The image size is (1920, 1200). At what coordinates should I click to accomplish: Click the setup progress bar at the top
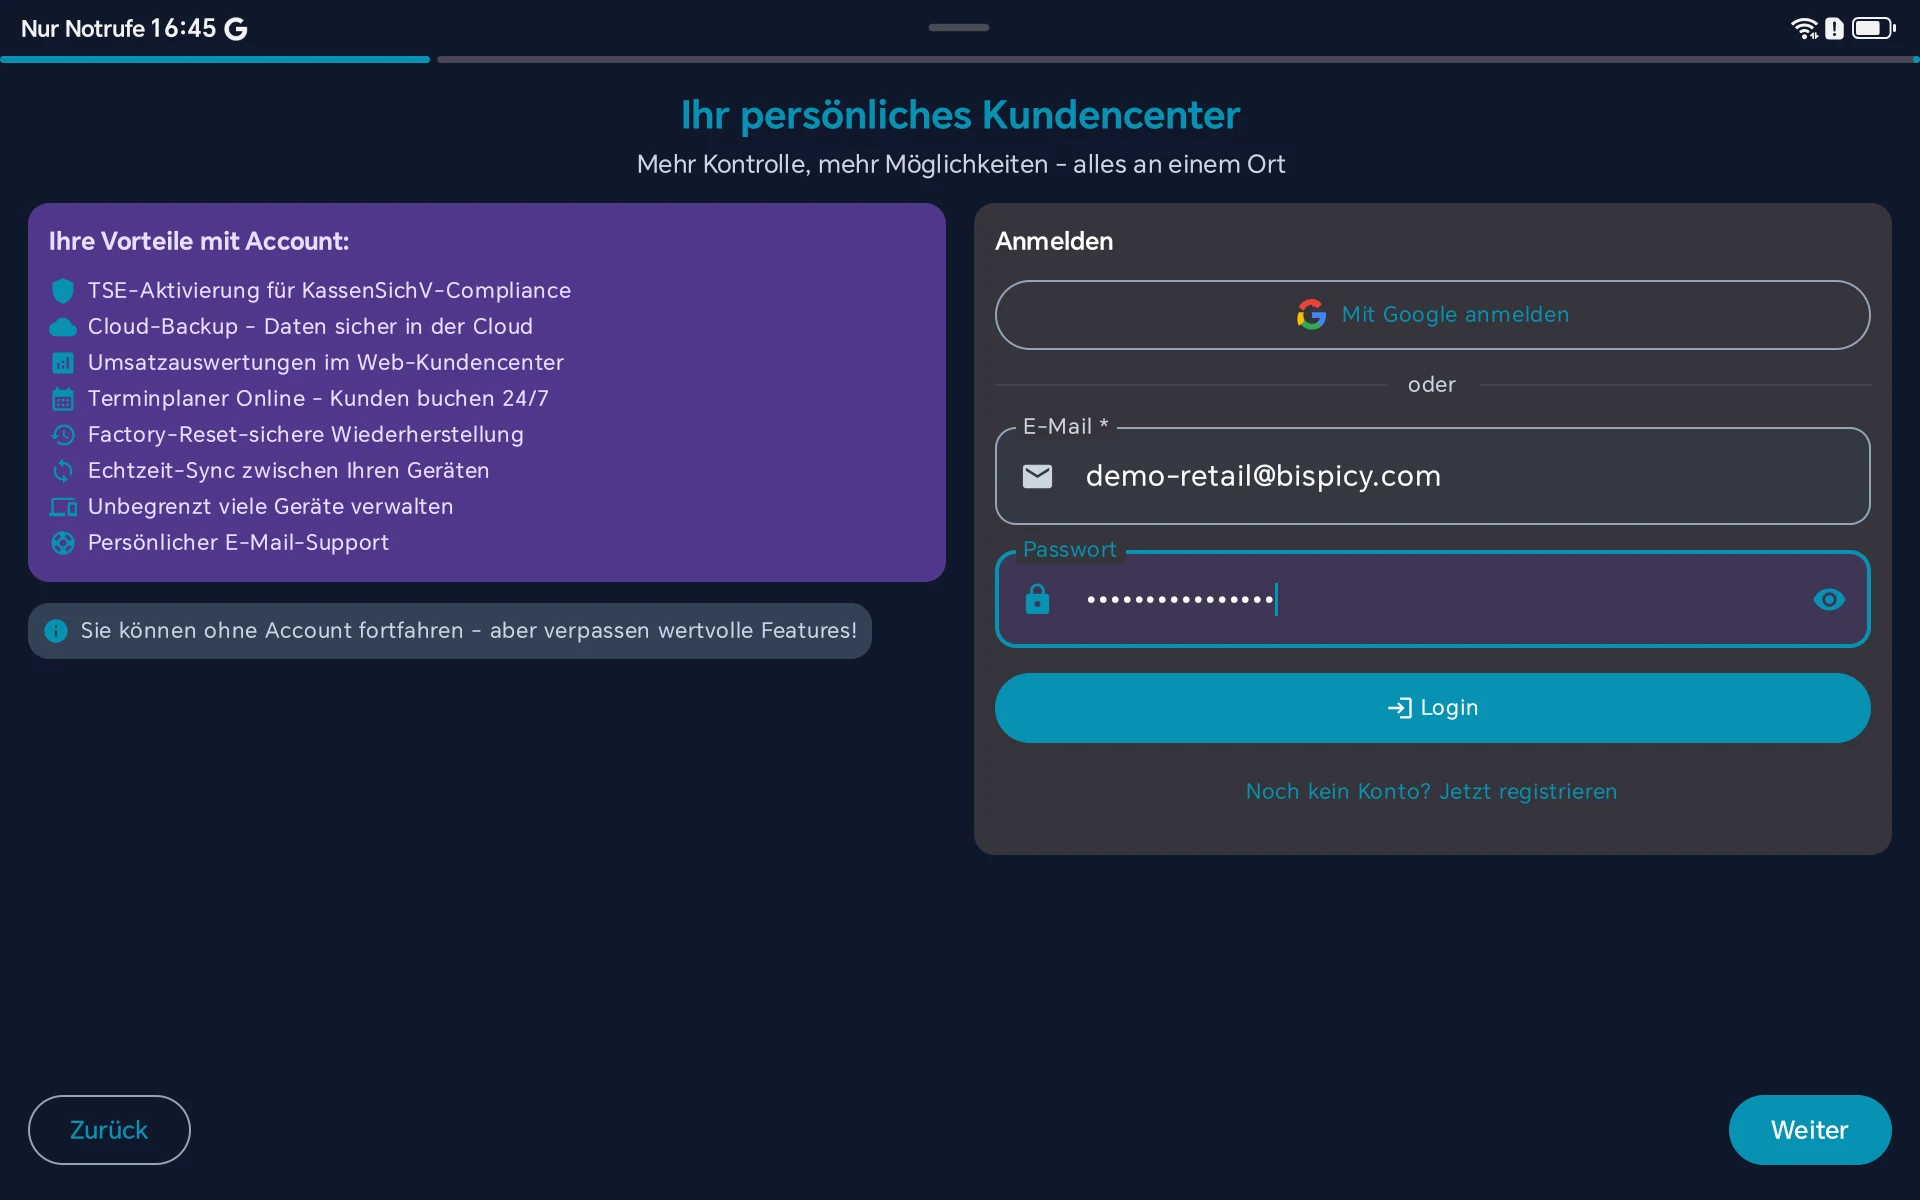tap(960, 60)
